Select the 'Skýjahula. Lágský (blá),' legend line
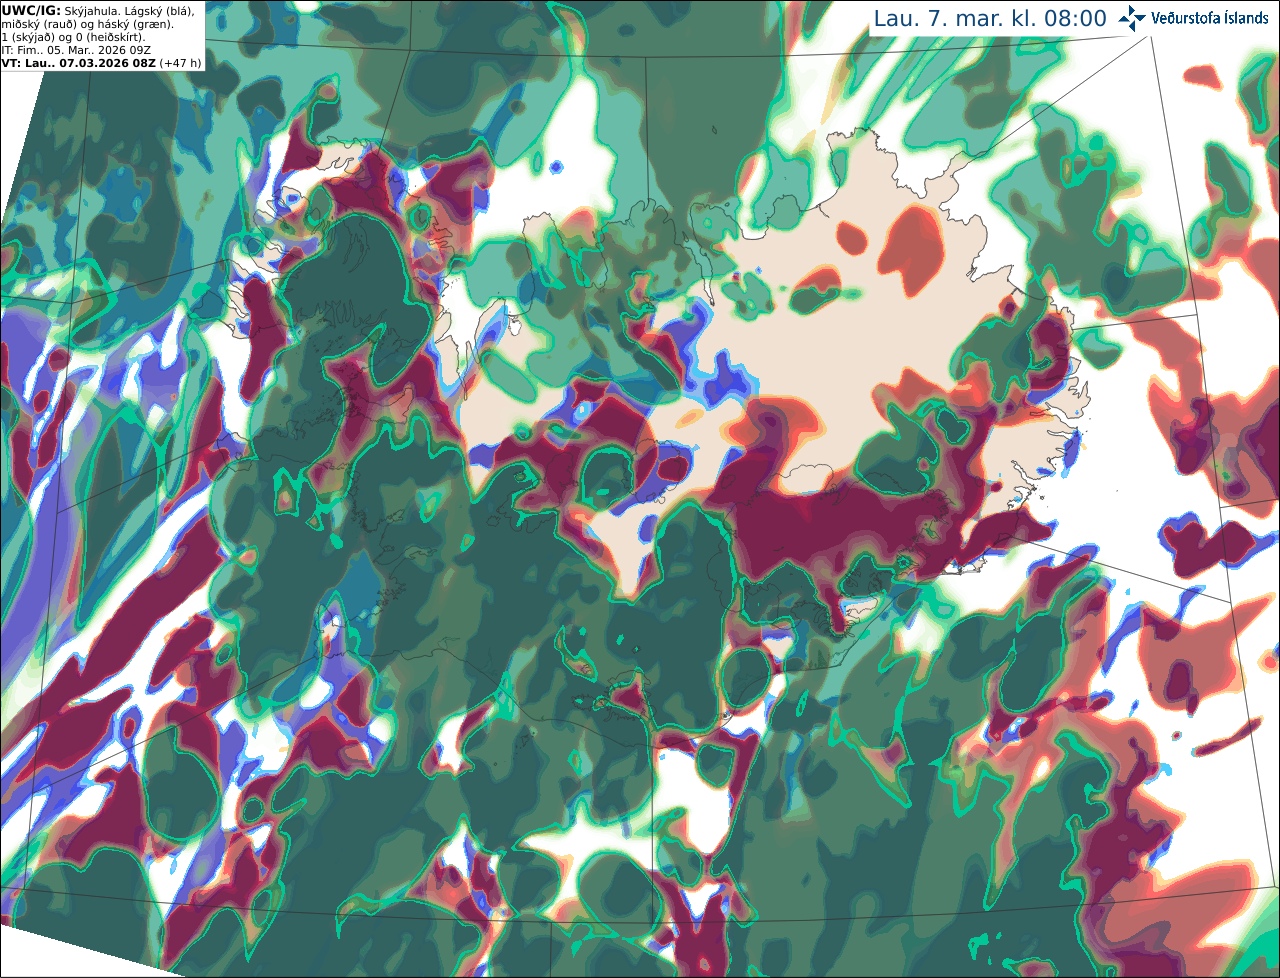Viewport: 1280px width, 978px height. [130, 10]
